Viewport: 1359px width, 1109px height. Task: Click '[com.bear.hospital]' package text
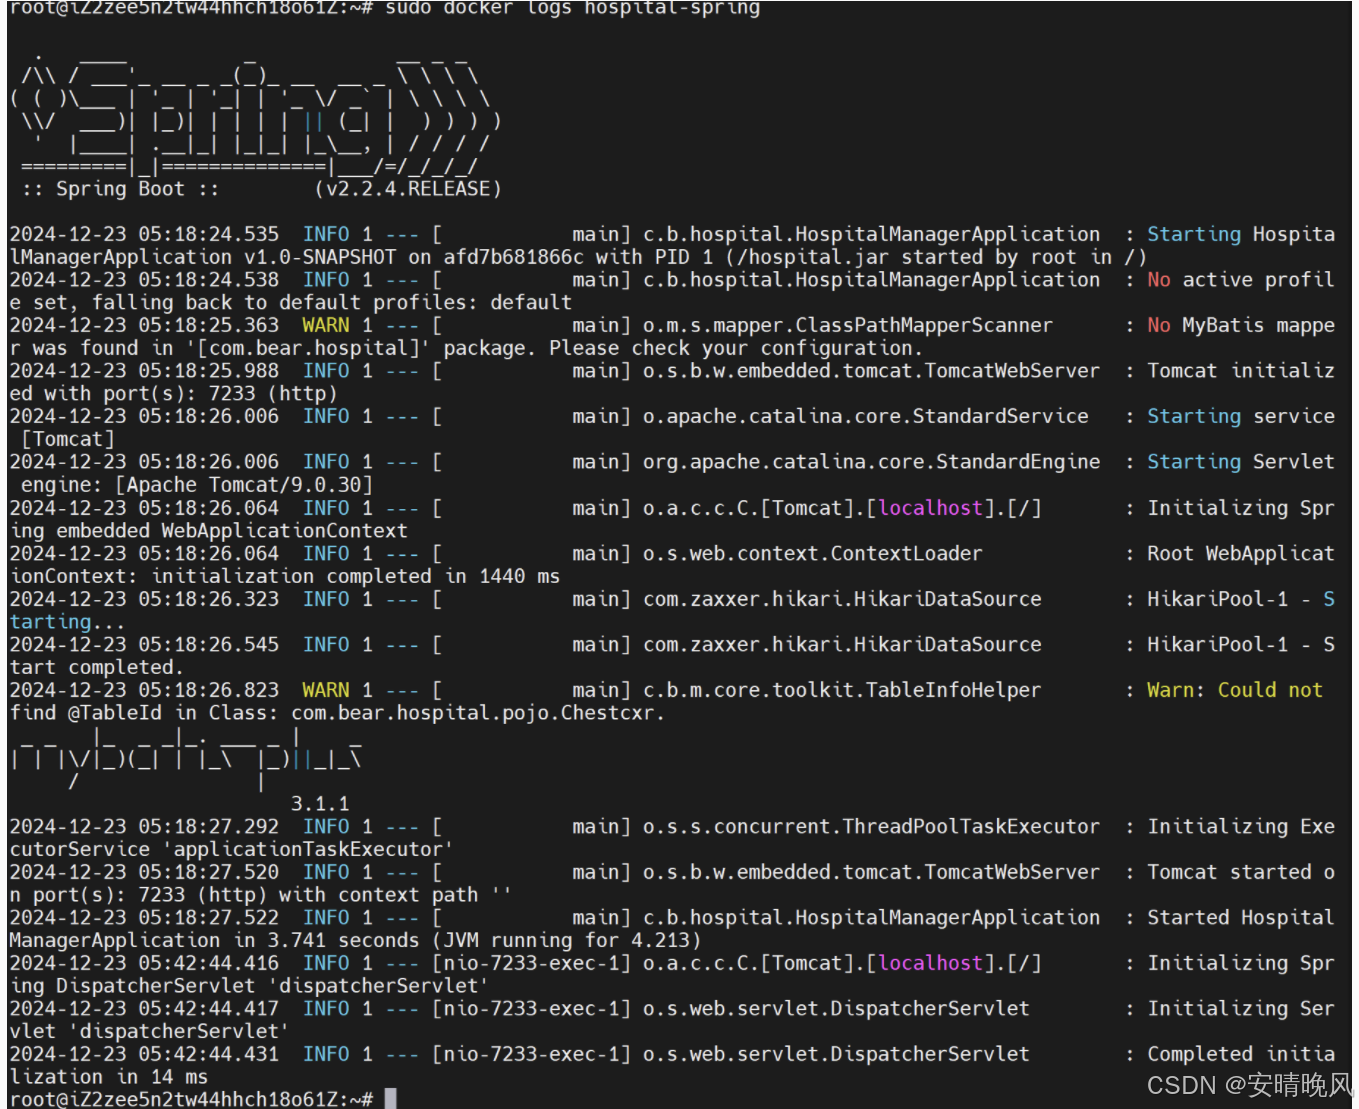[308, 348]
